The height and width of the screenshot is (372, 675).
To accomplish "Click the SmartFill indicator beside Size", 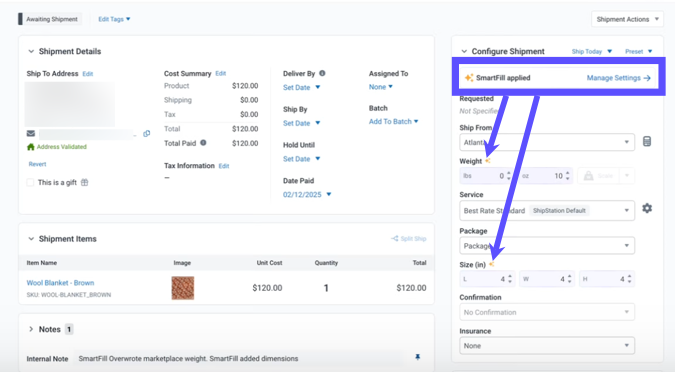I will (491, 264).
